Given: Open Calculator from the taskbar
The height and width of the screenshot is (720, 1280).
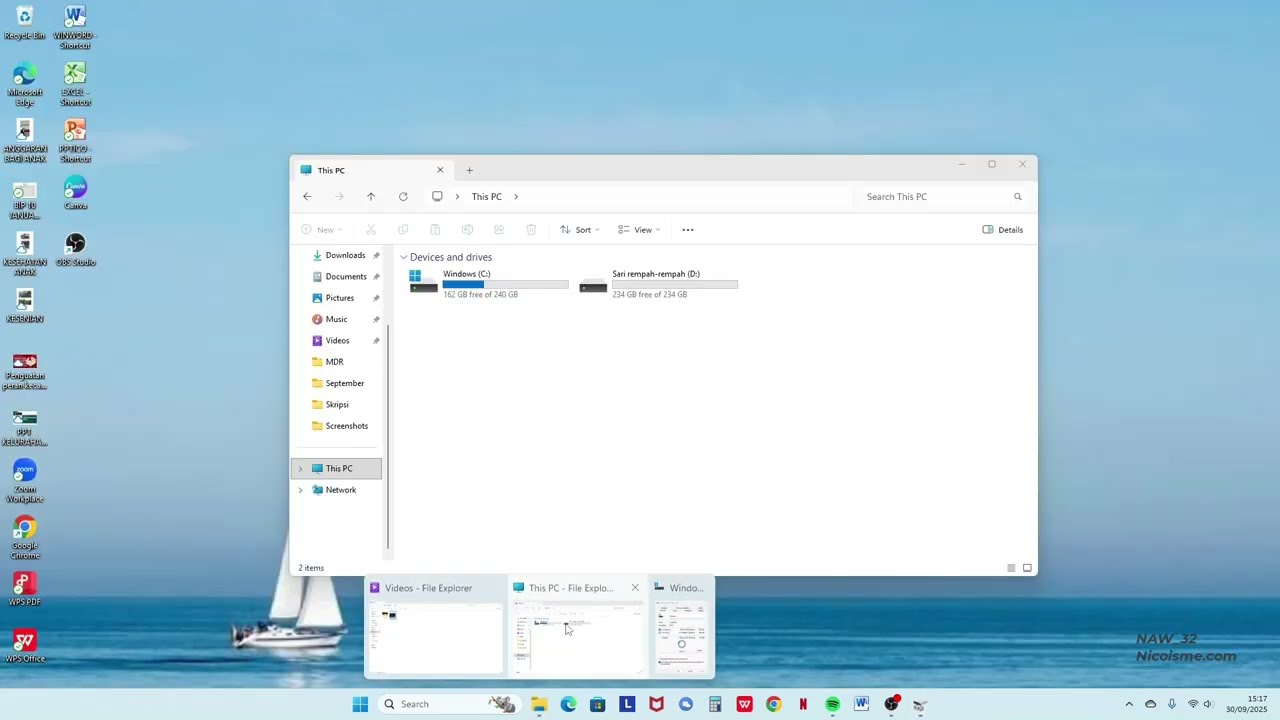Looking at the screenshot, I should tap(715, 704).
